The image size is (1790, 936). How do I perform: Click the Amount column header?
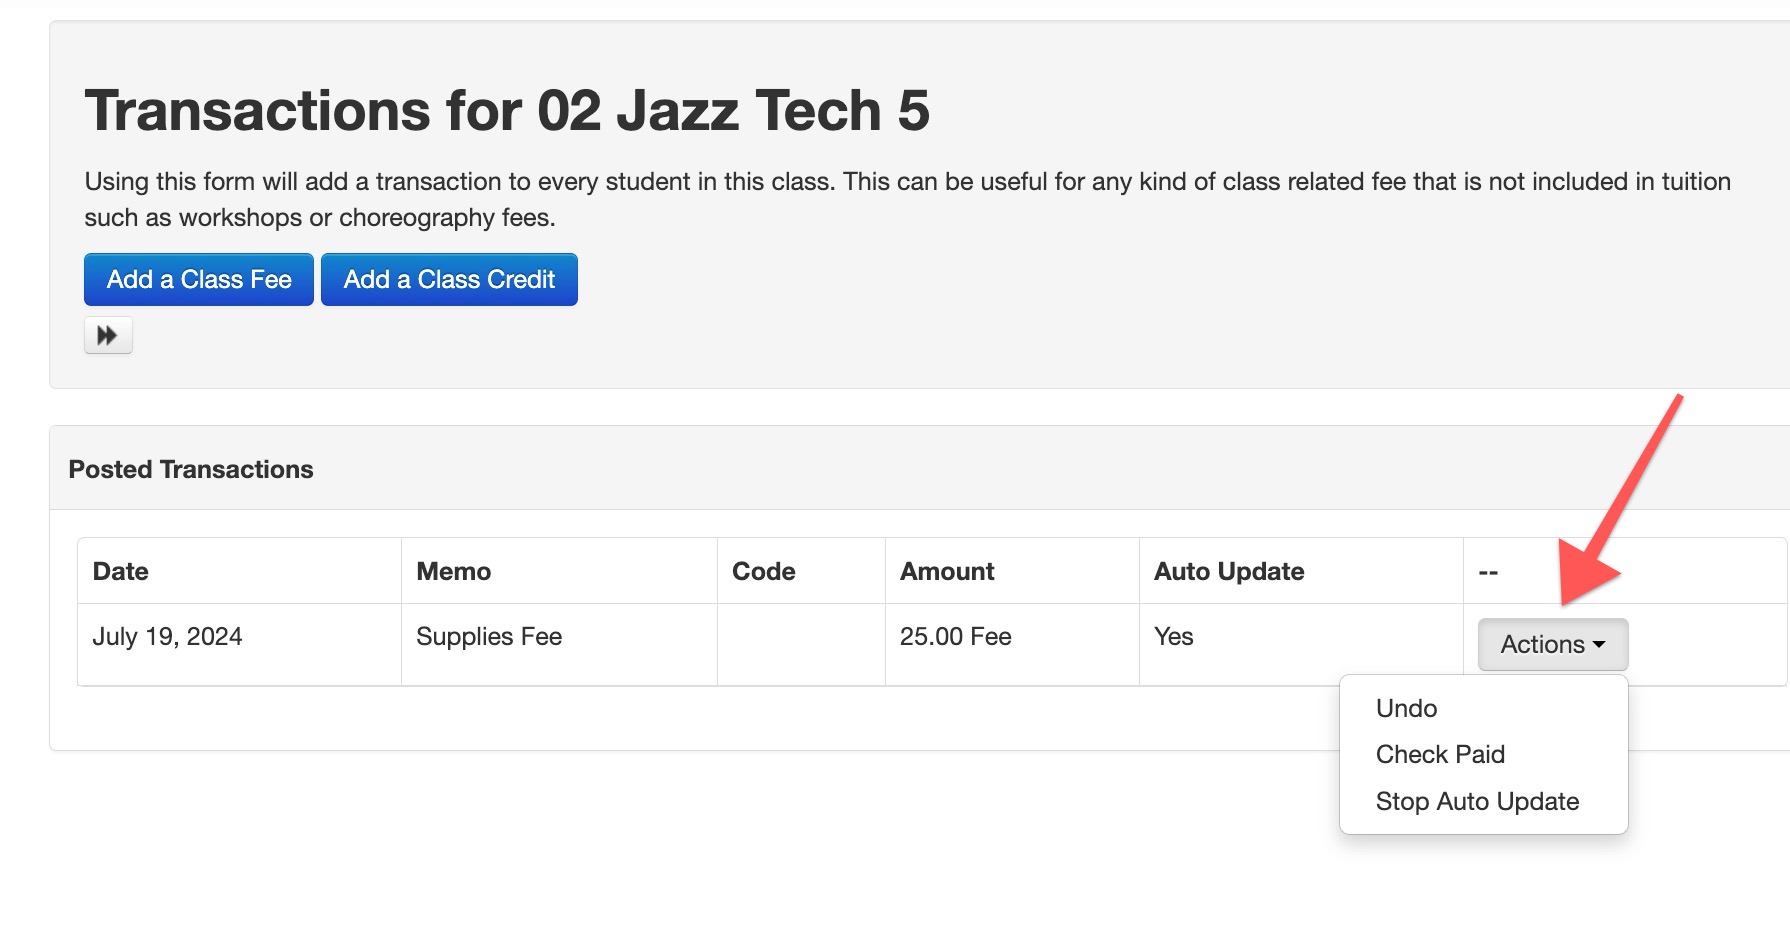tap(947, 571)
